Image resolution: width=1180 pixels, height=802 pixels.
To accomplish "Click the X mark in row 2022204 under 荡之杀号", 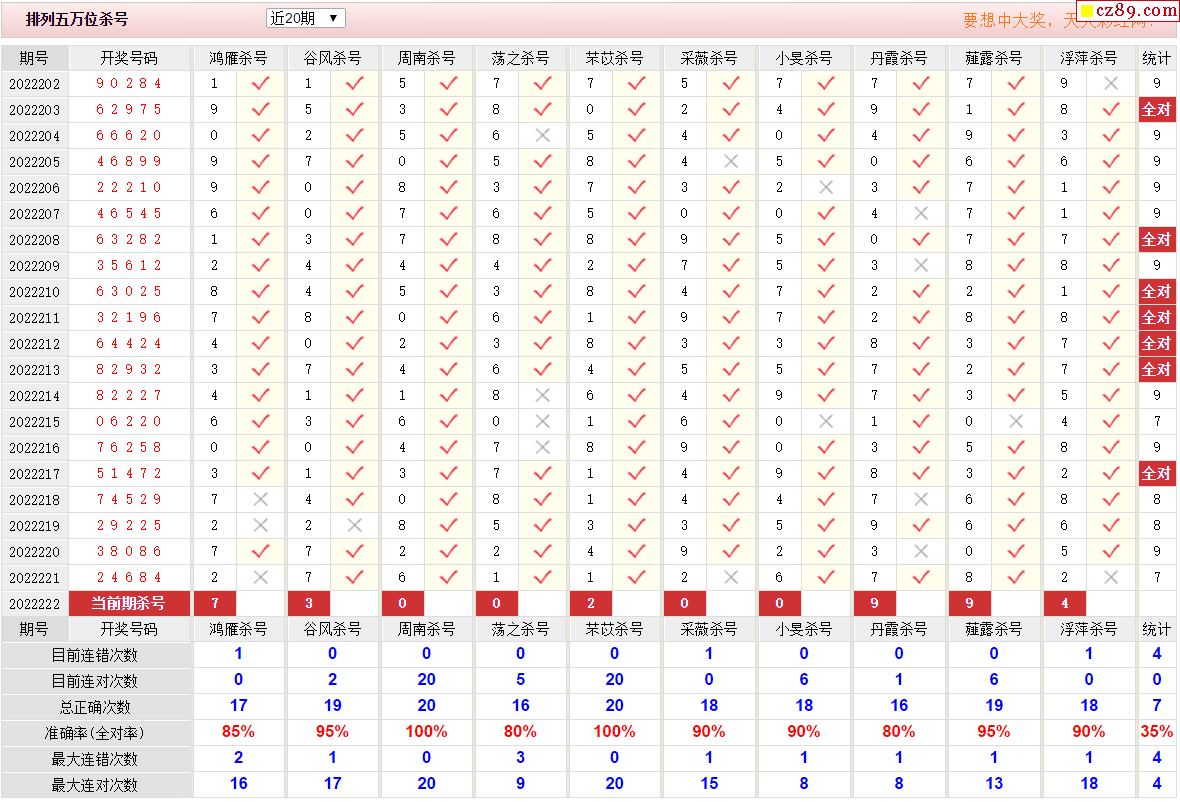I will [x=542, y=135].
